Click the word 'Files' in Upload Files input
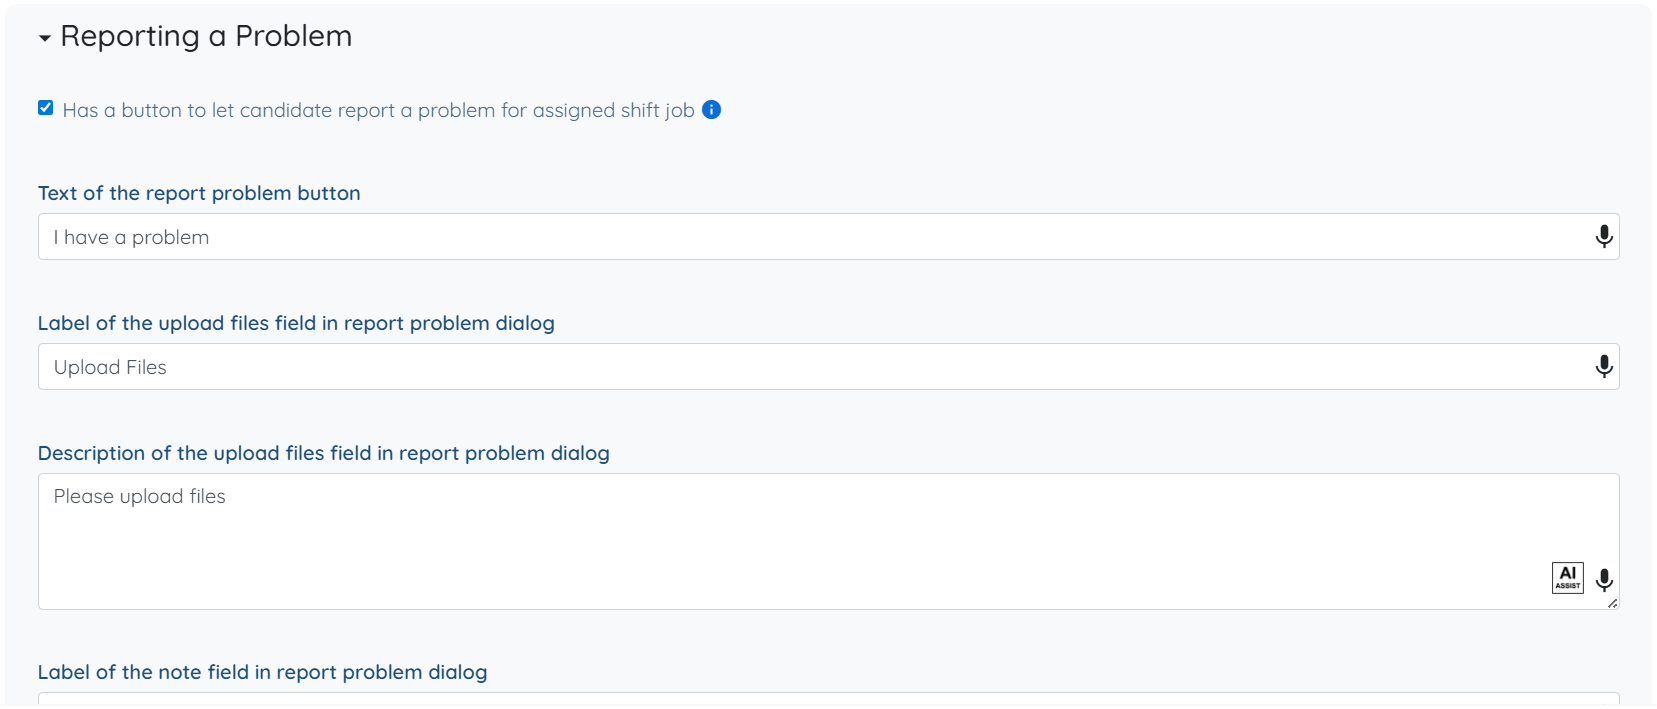Image resolution: width=1657 pixels, height=709 pixels. [x=146, y=367]
